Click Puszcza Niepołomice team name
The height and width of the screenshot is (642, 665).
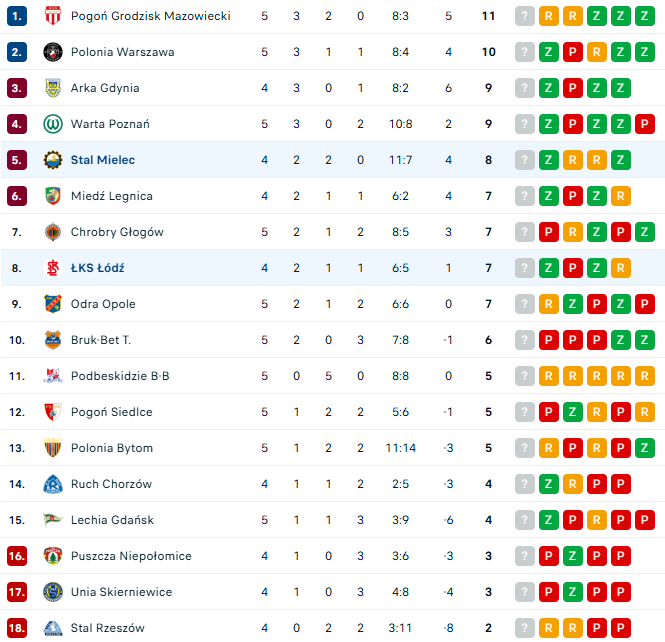coord(131,556)
